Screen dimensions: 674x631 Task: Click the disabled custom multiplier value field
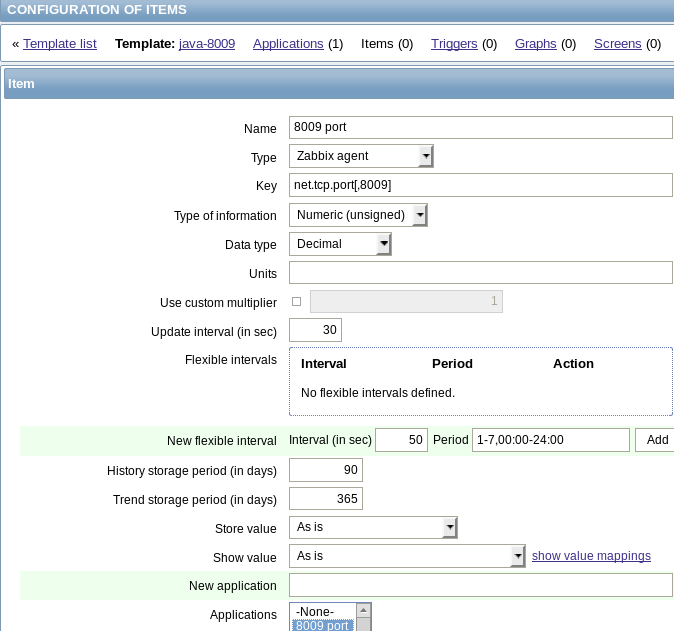(406, 301)
